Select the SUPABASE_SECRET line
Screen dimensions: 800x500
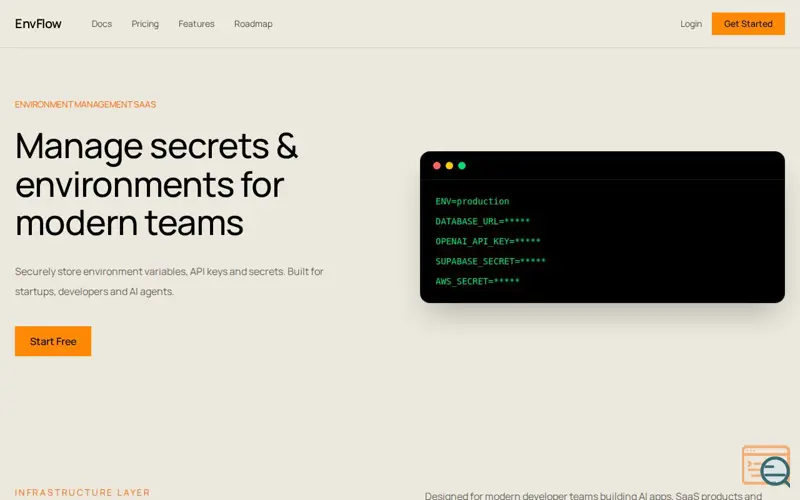pos(490,261)
